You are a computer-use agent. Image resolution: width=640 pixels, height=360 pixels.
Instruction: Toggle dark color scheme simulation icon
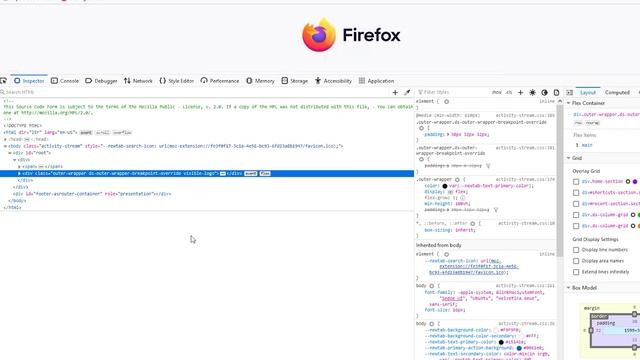coord(544,93)
